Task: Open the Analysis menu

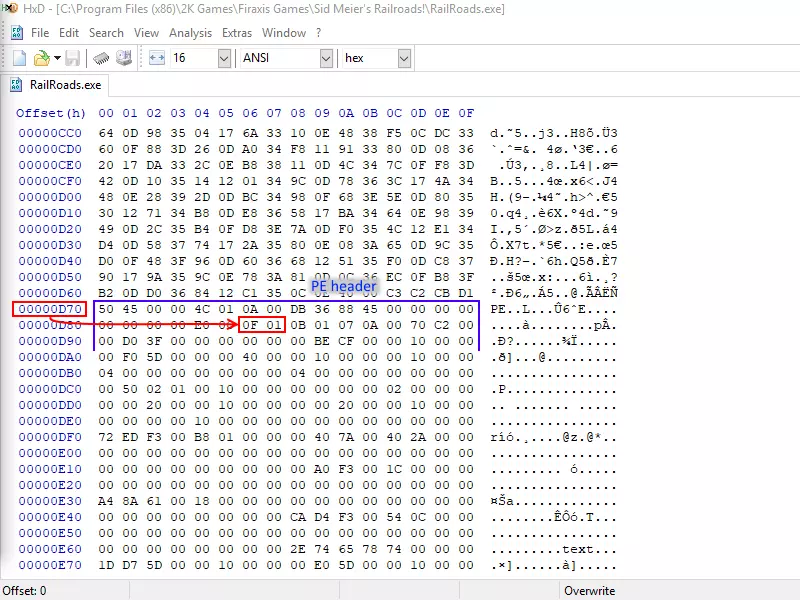Action: coord(190,33)
